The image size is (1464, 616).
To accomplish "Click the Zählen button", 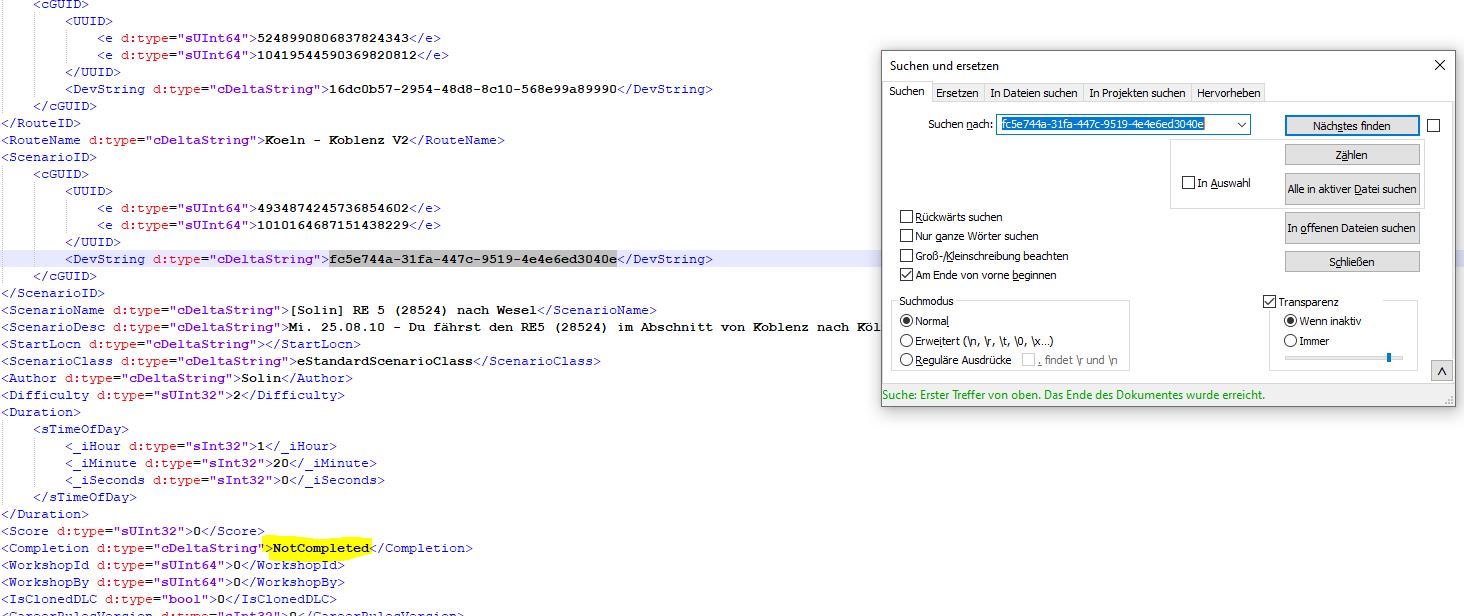I will (1351, 155).
